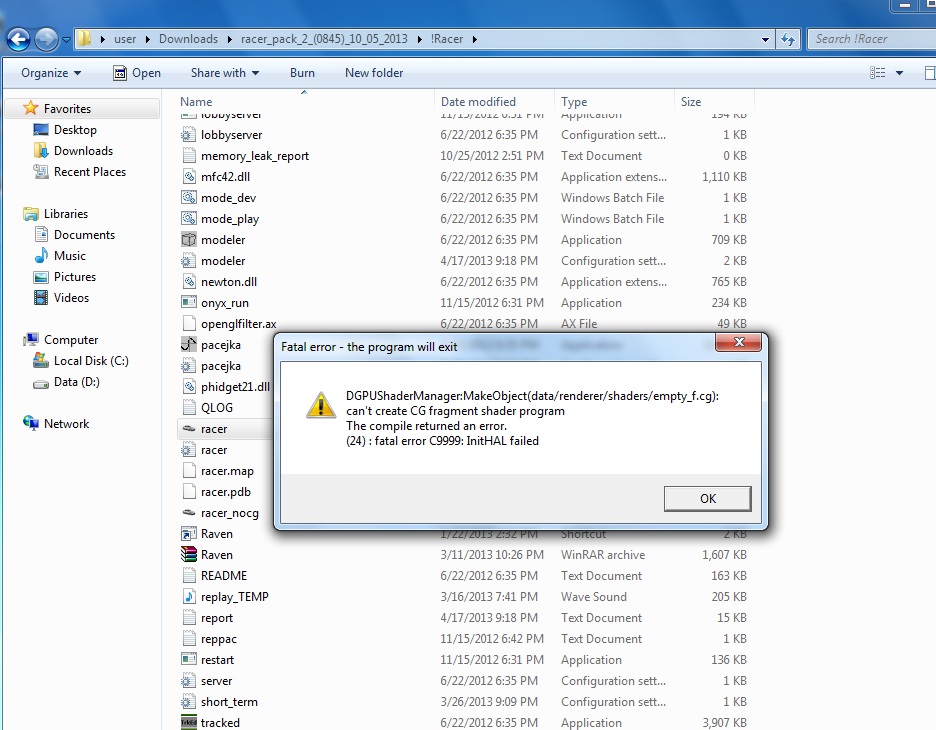Sort by Date modified column header
The width and height of the screenshot is (936, 730).
click(x=478, y=102)
